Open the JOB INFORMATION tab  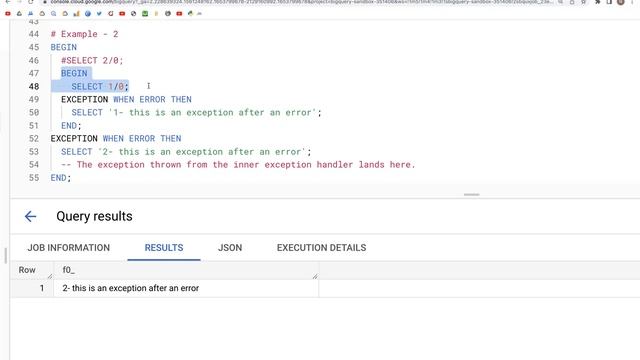click(69, 248)
